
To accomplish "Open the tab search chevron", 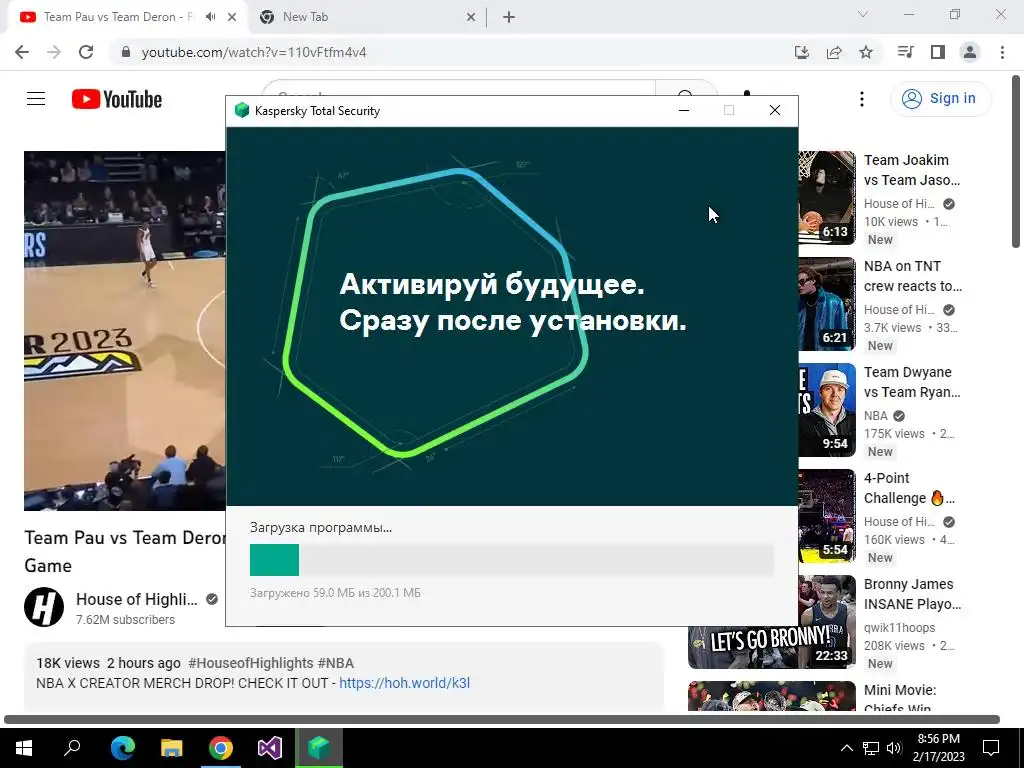I will tap(863, 14).
